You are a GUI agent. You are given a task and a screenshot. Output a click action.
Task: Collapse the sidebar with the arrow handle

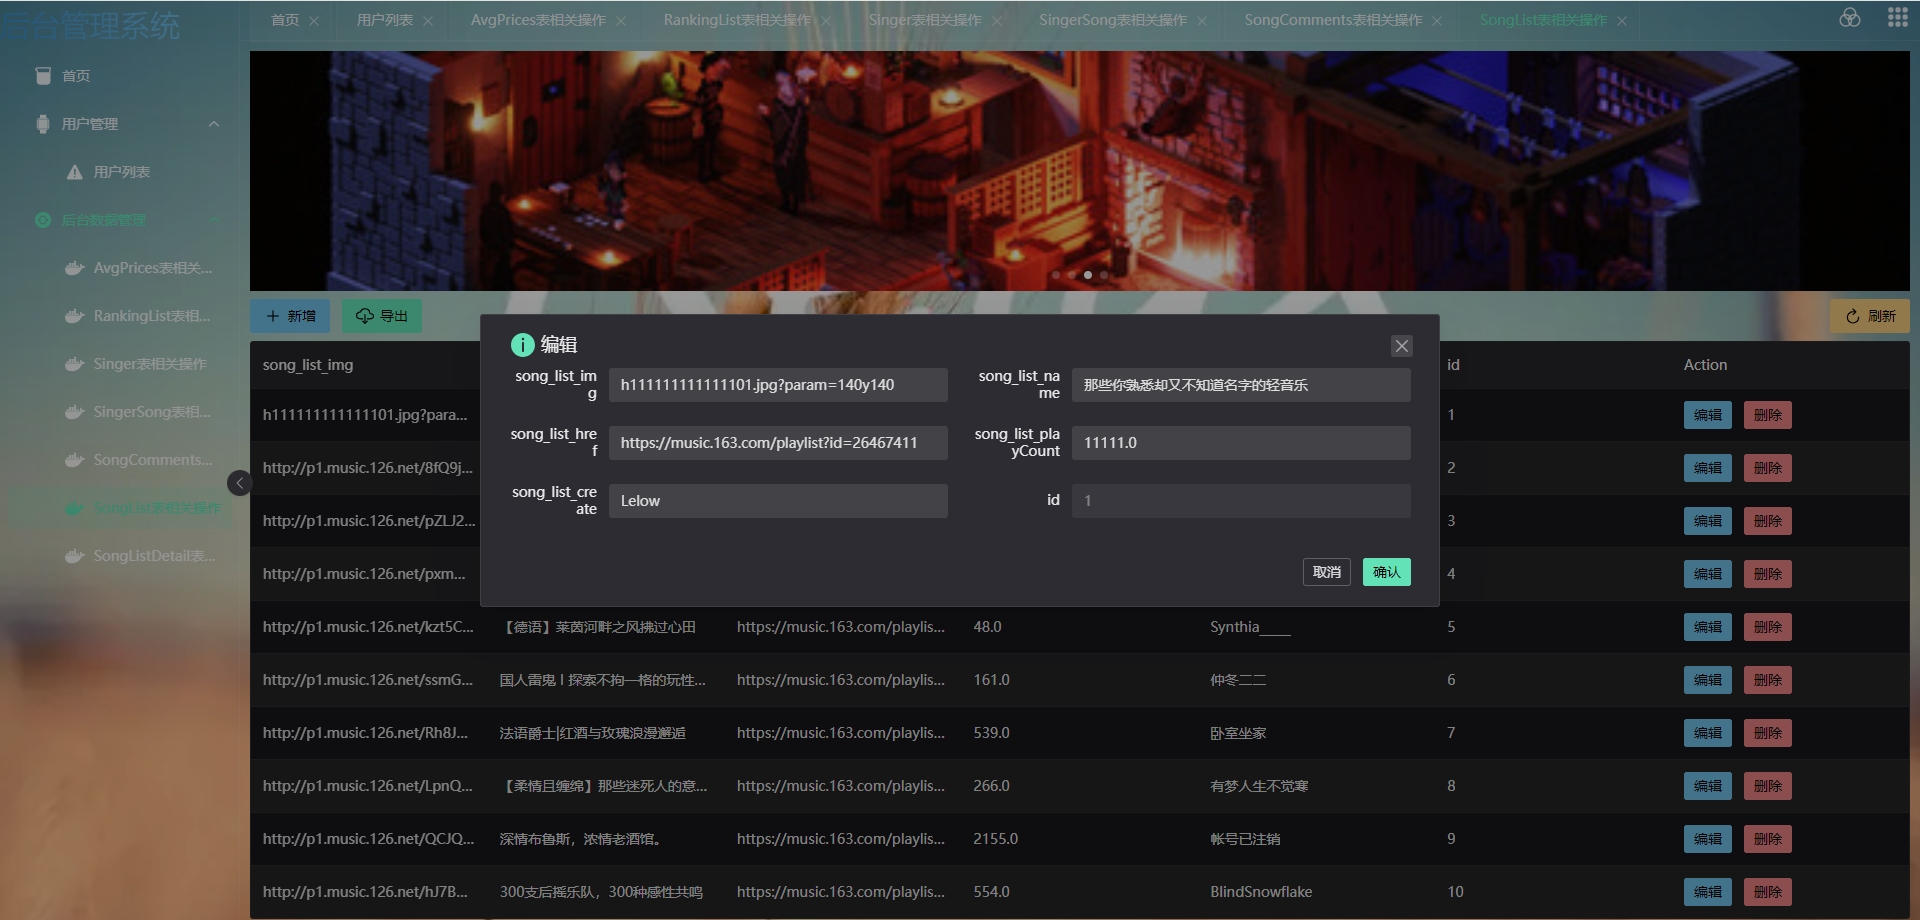239,483
